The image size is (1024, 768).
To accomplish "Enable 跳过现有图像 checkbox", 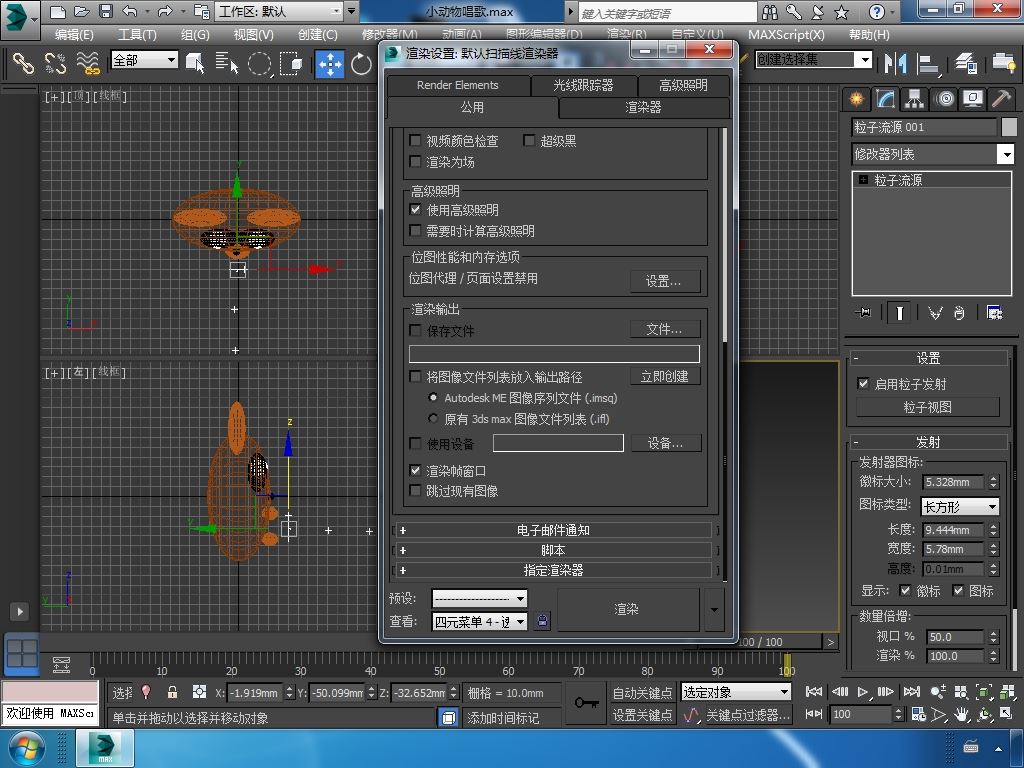I will (x=415, y=490).
